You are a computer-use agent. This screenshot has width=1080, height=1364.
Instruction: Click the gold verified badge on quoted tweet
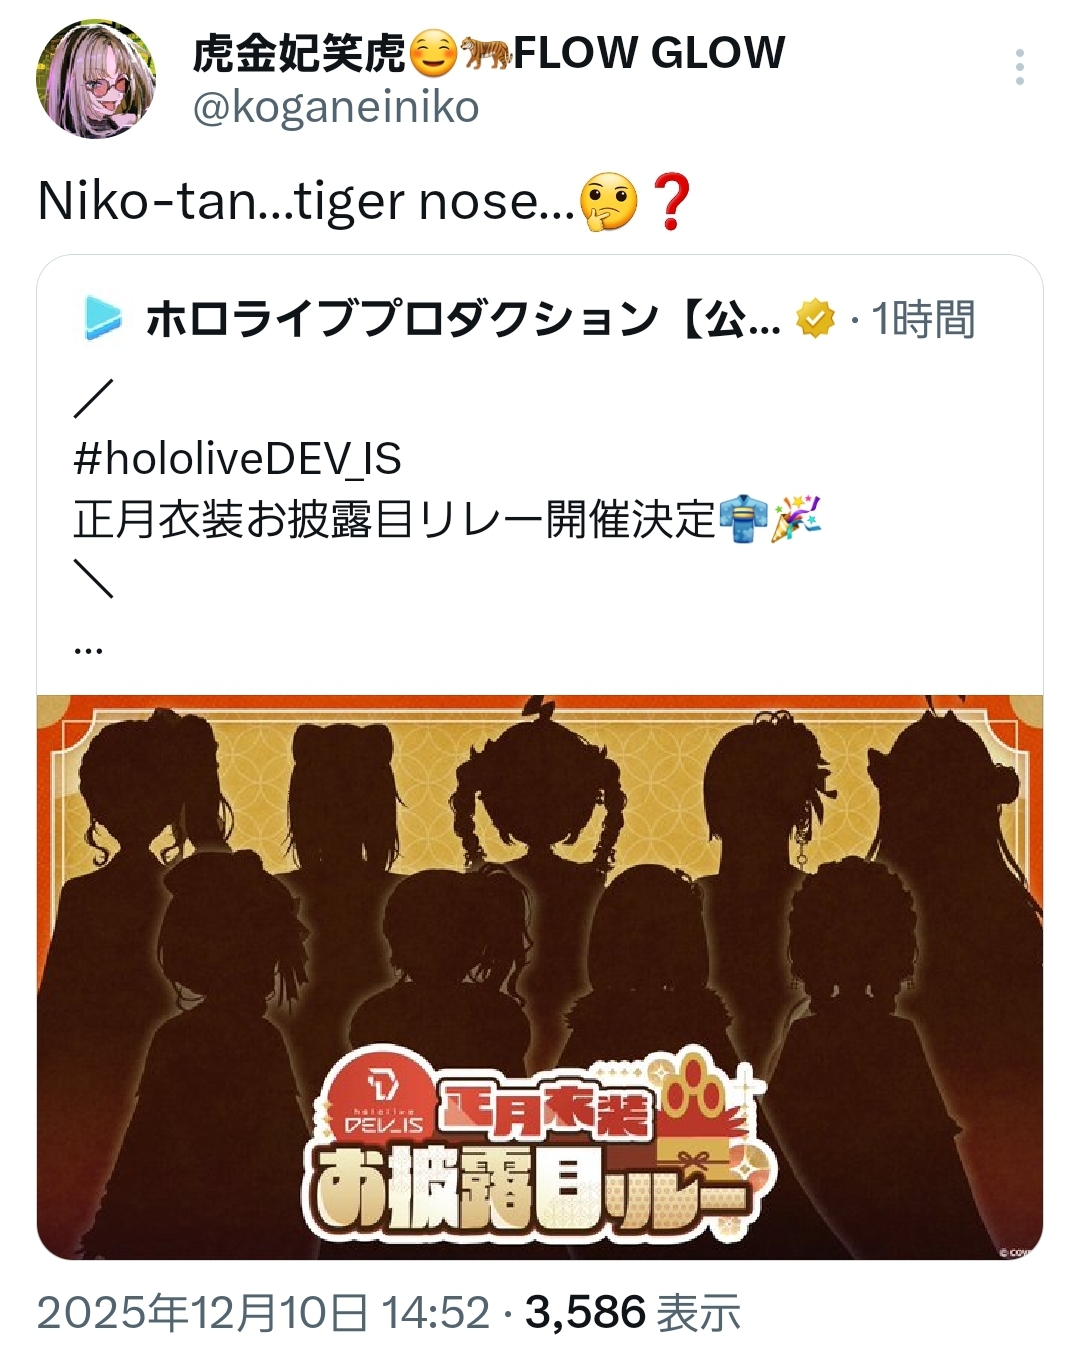pos(815,319)
